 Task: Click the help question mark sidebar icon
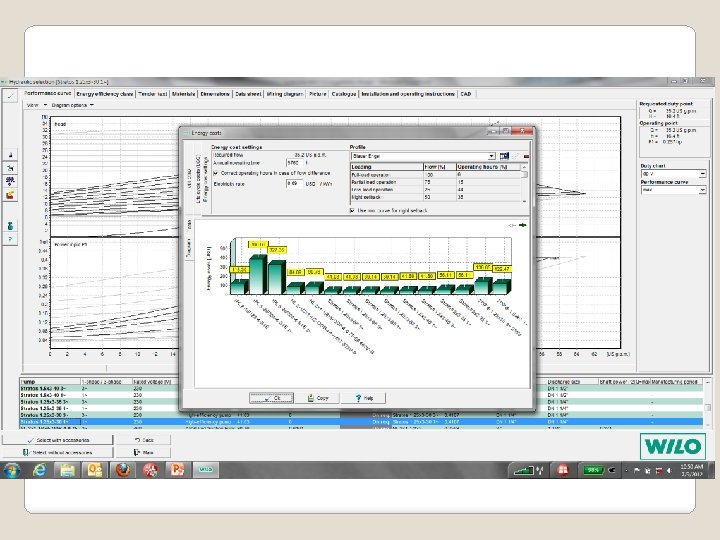[10, 239]
